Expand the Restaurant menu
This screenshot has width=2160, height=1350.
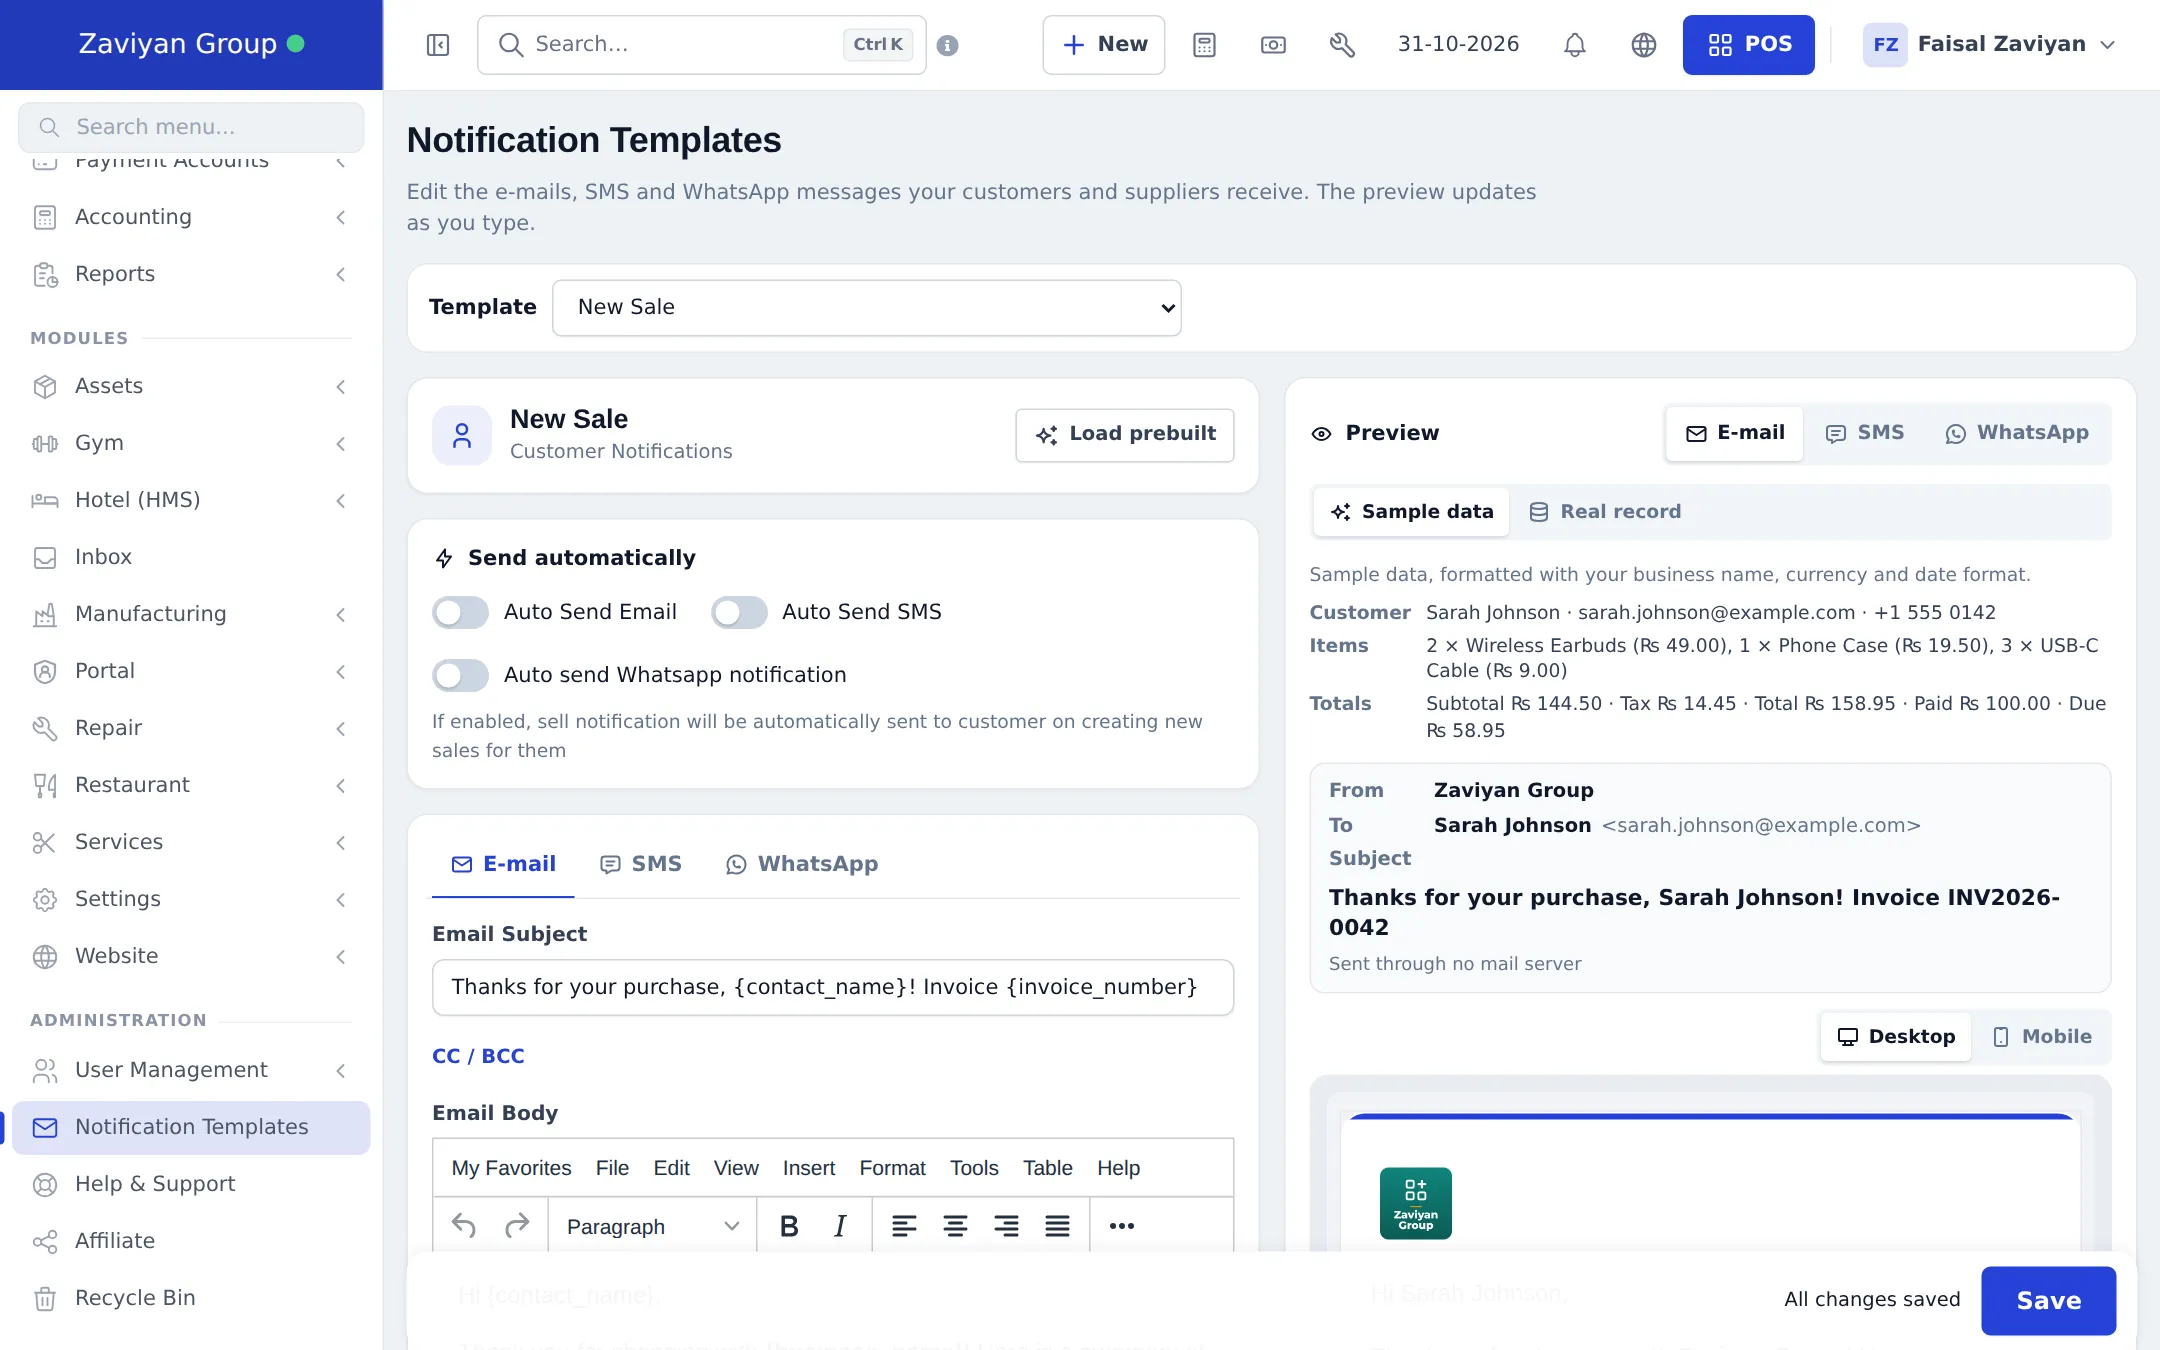pos(190,785)
